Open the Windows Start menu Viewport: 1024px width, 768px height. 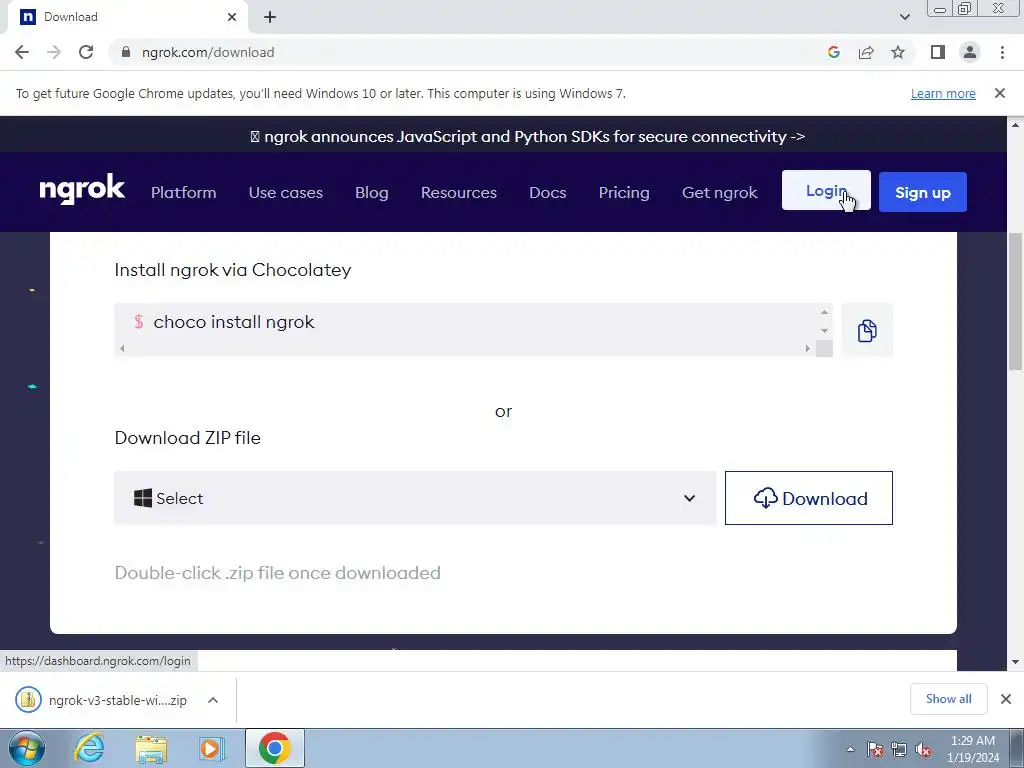(x=27, y=748)
